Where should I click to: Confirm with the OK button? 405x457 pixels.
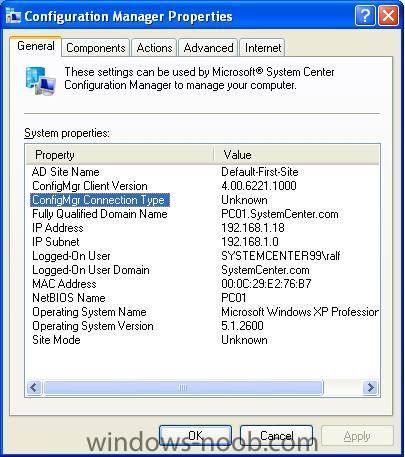pyautogui.click(x=195, y=435)
